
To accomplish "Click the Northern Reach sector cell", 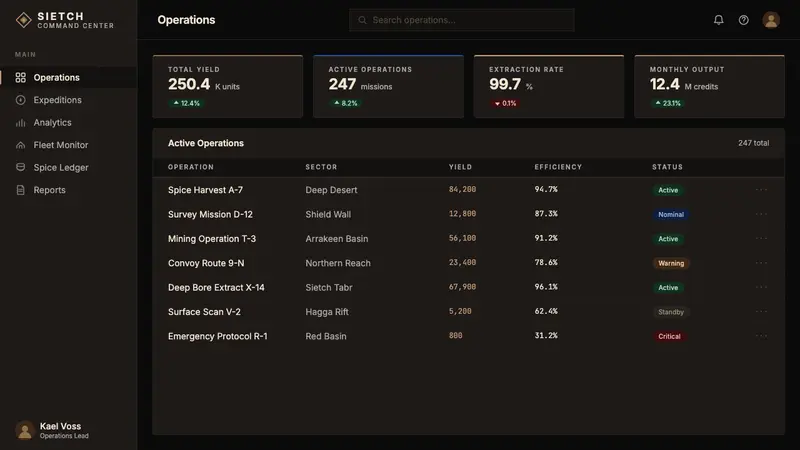I will point(338,263).
